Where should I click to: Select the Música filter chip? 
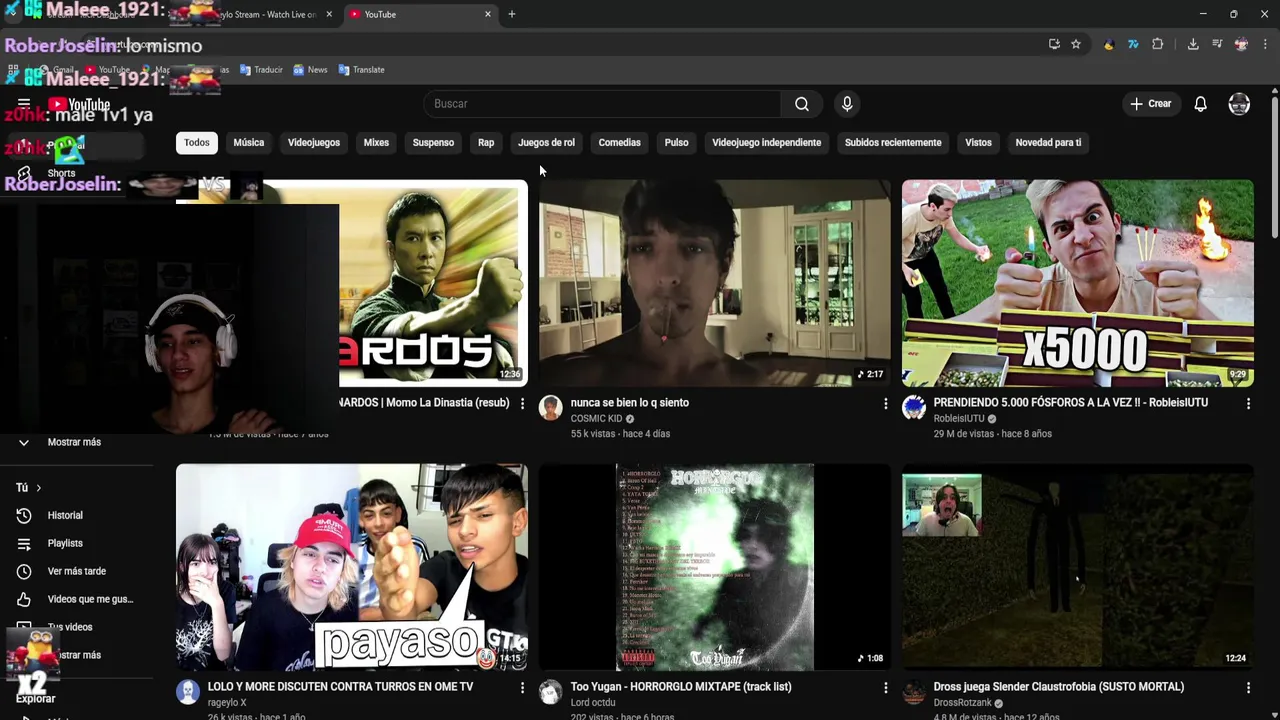249,142
